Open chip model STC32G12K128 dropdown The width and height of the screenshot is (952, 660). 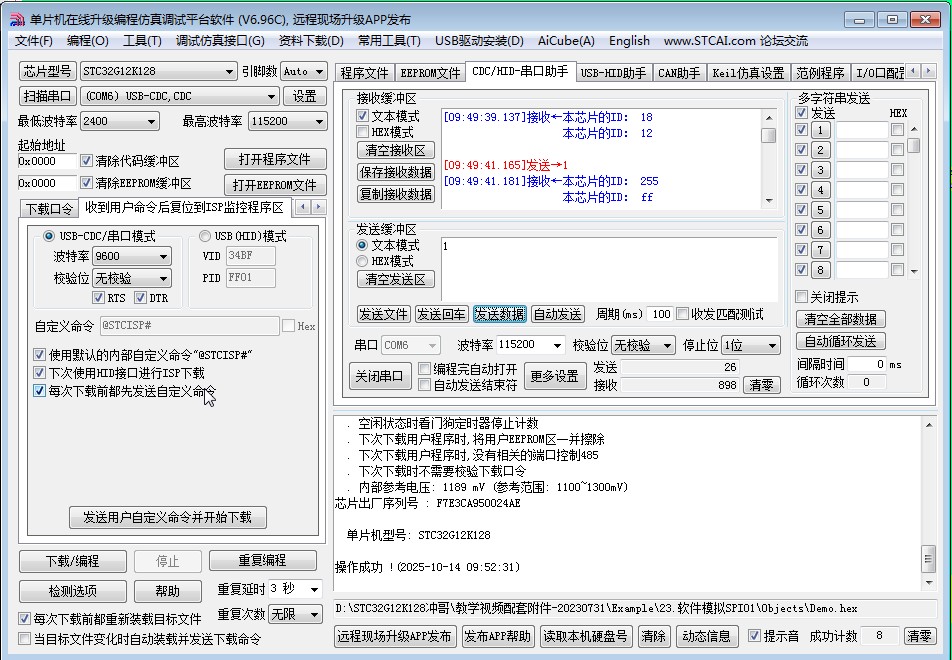(x=230, y=72)
